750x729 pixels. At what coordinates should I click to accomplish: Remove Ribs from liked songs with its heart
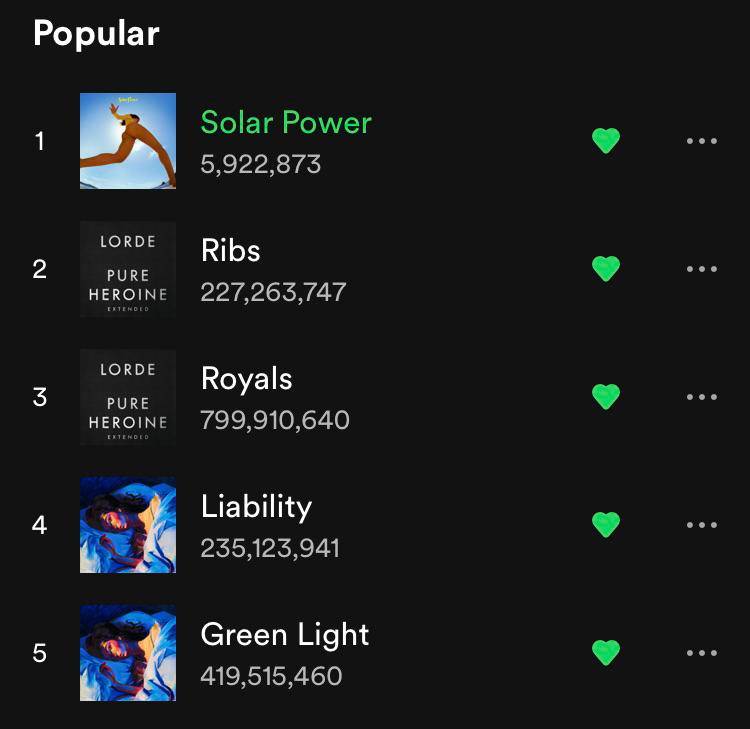(x=606, y=269)
